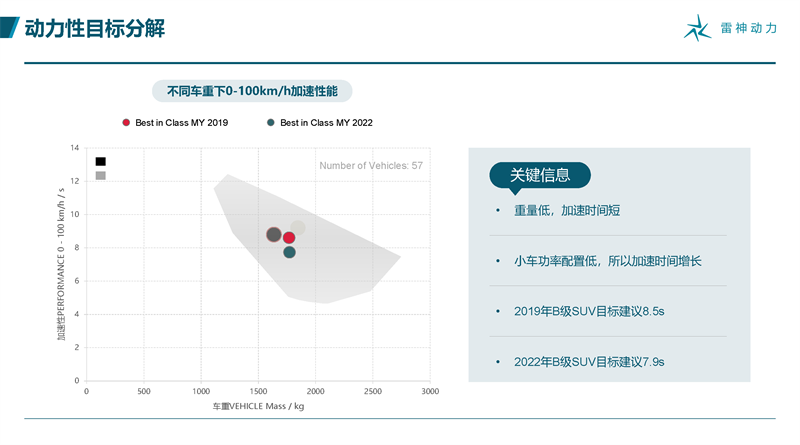Select the slide title 动力性目标分解
This screenshot has height=445, width=800.
tap(95, 28)
